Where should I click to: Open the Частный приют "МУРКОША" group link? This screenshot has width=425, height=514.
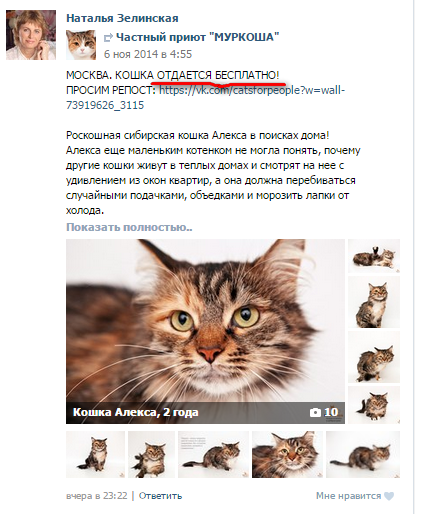click(x=198, y=37)
